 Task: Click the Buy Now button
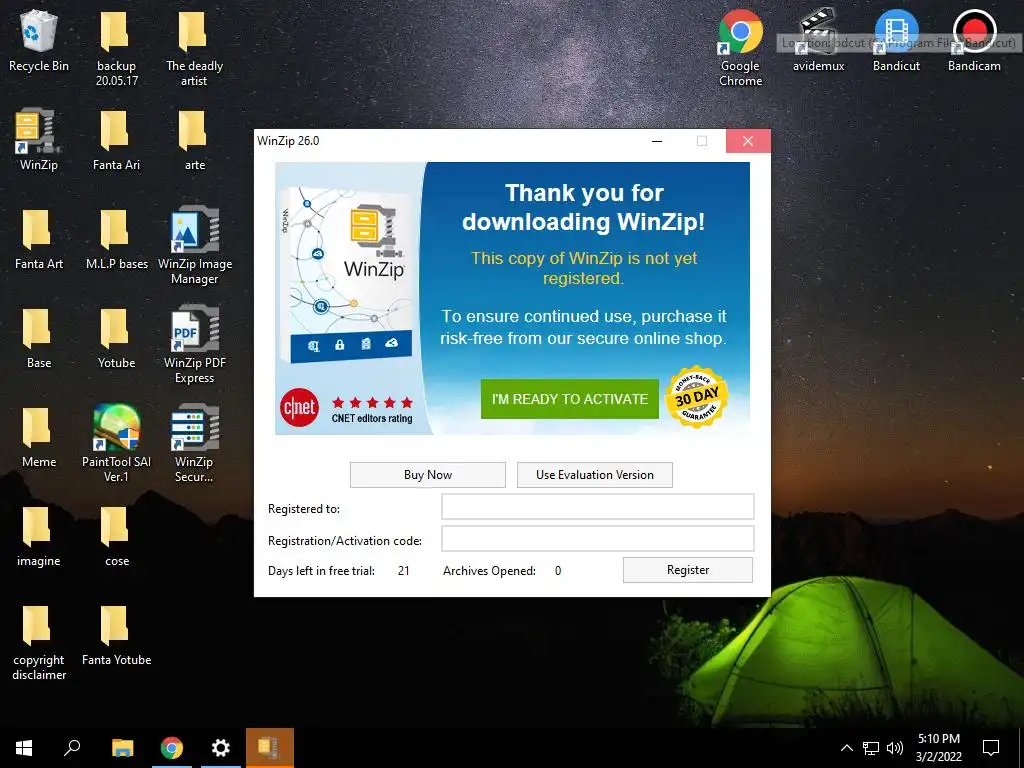428,475
